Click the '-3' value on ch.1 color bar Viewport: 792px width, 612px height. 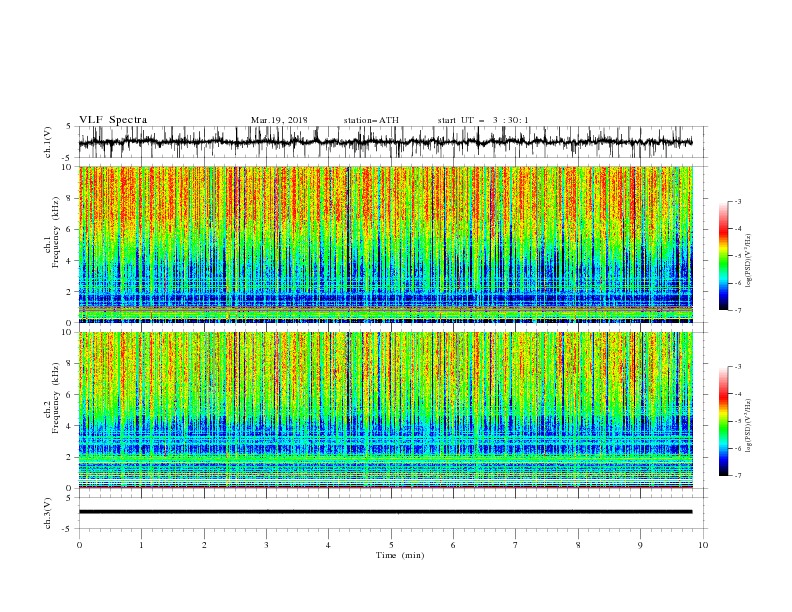[x=737, y=201]
